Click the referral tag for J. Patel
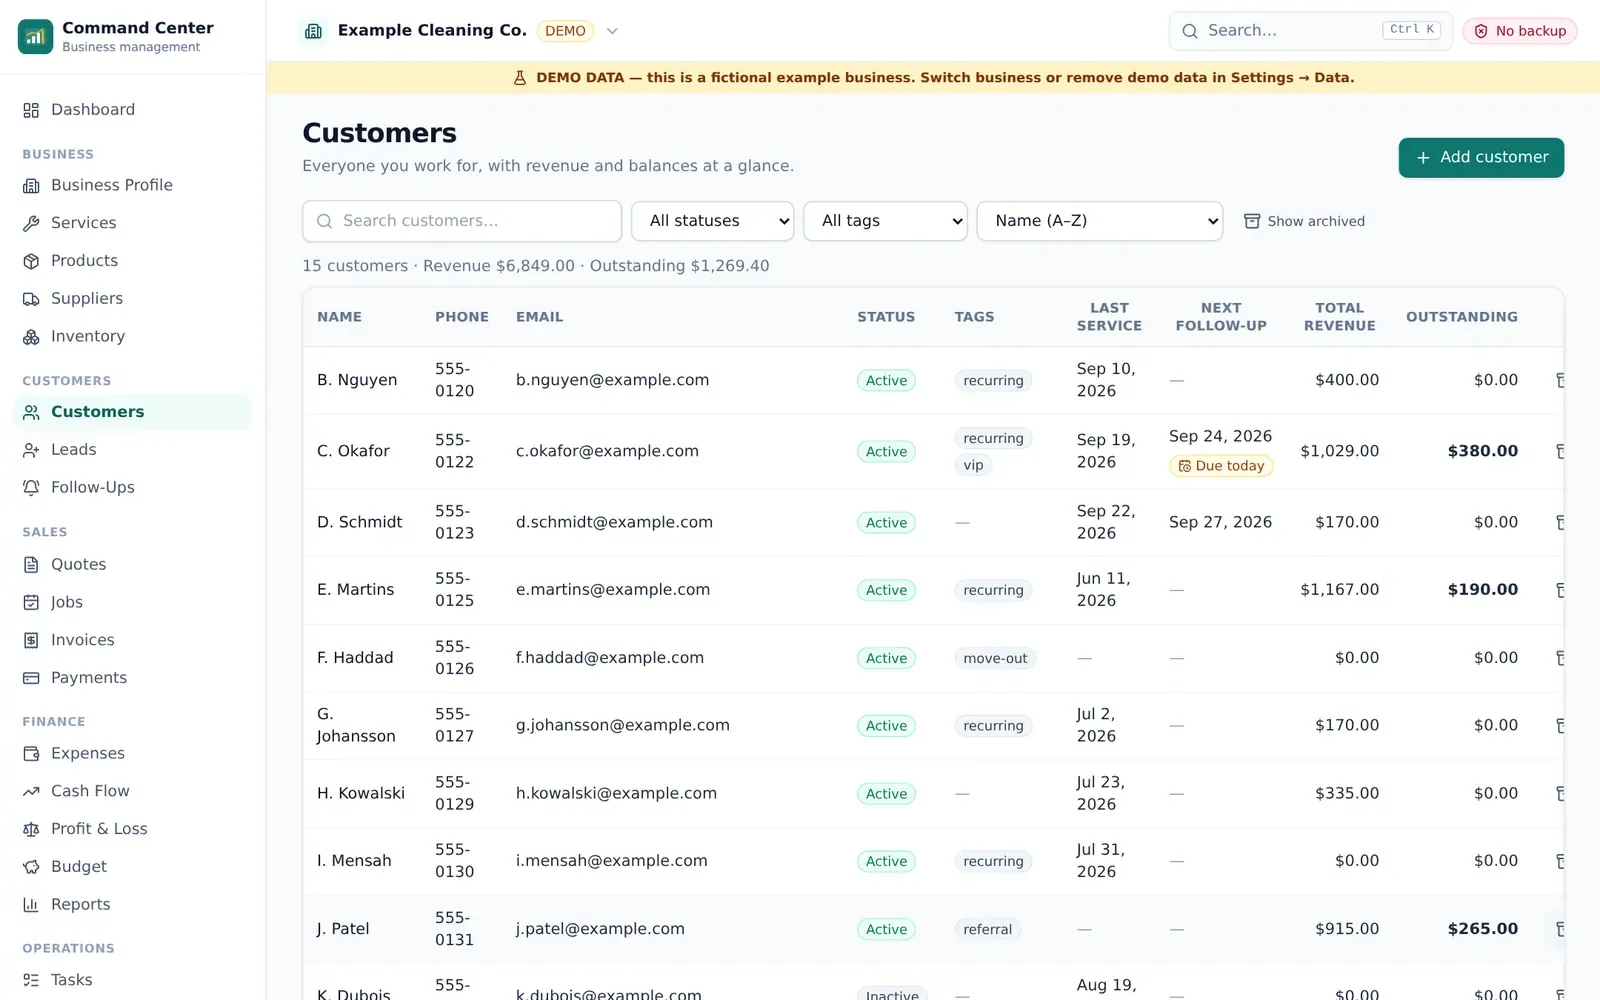 (x=987, y=929)
